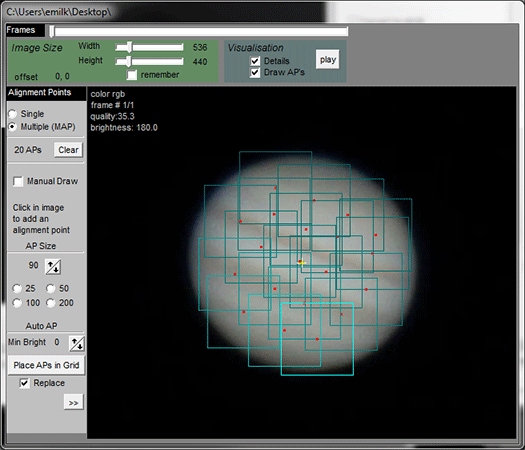Click the yellow crosshair at image center
The image size is (525, 450).
(x=302, y=263)
